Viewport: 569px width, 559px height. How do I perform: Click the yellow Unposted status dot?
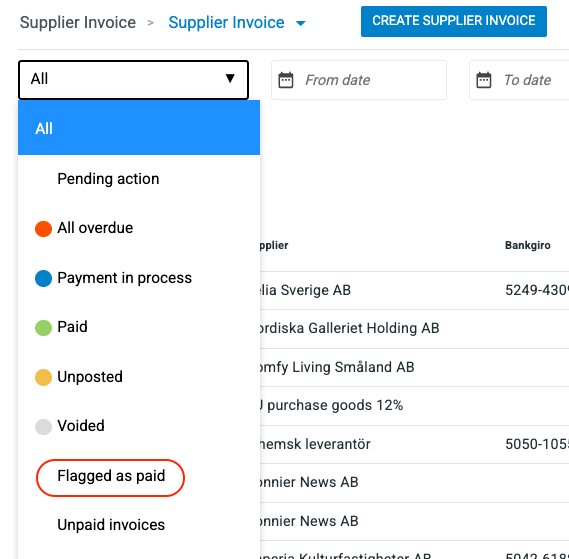43,377
